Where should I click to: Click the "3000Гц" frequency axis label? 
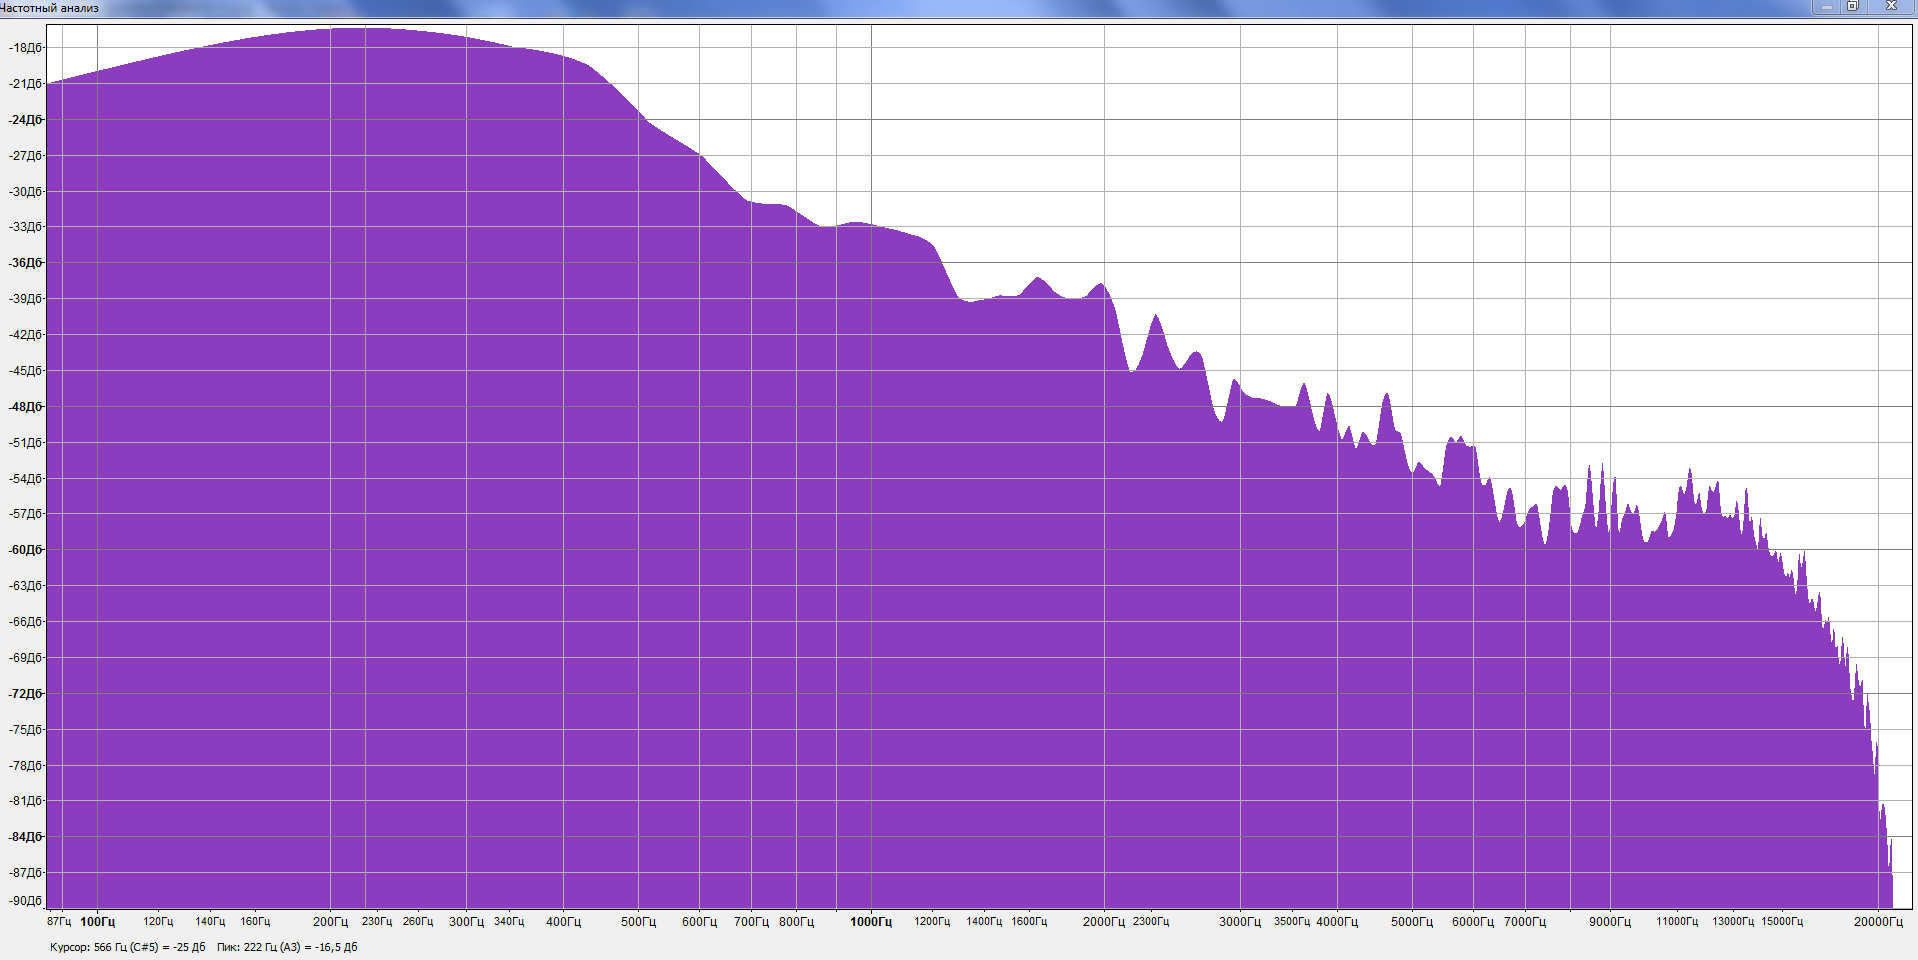pyautogui.click(x=1240, y=922)
